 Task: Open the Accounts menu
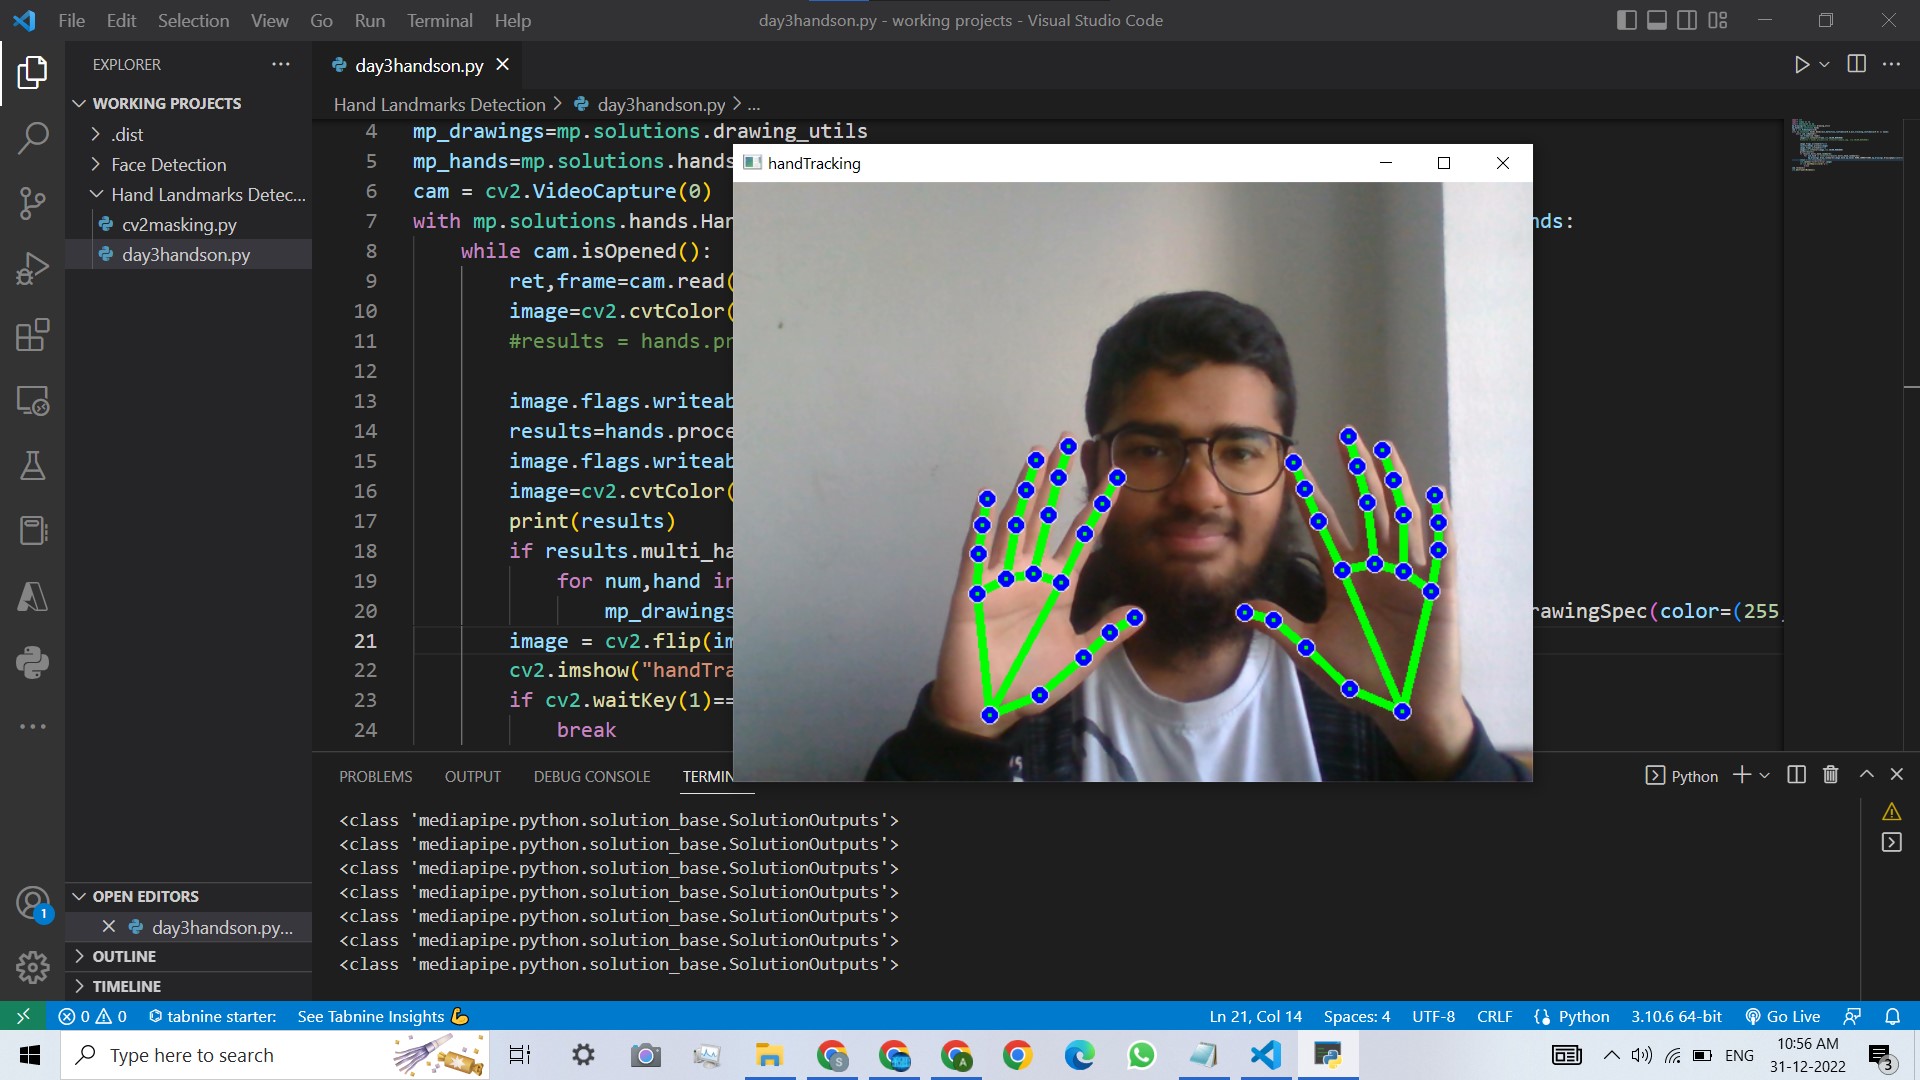(x=32, y=903)
